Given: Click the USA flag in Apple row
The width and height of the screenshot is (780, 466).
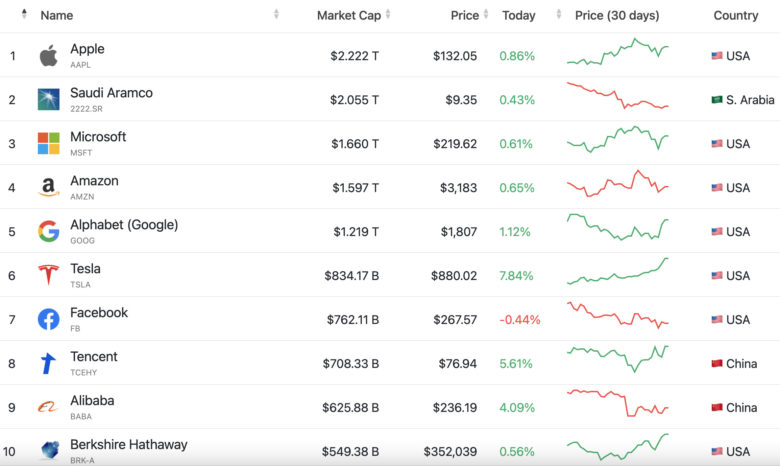Looking at the screenshot, I should tap(717, 56).
